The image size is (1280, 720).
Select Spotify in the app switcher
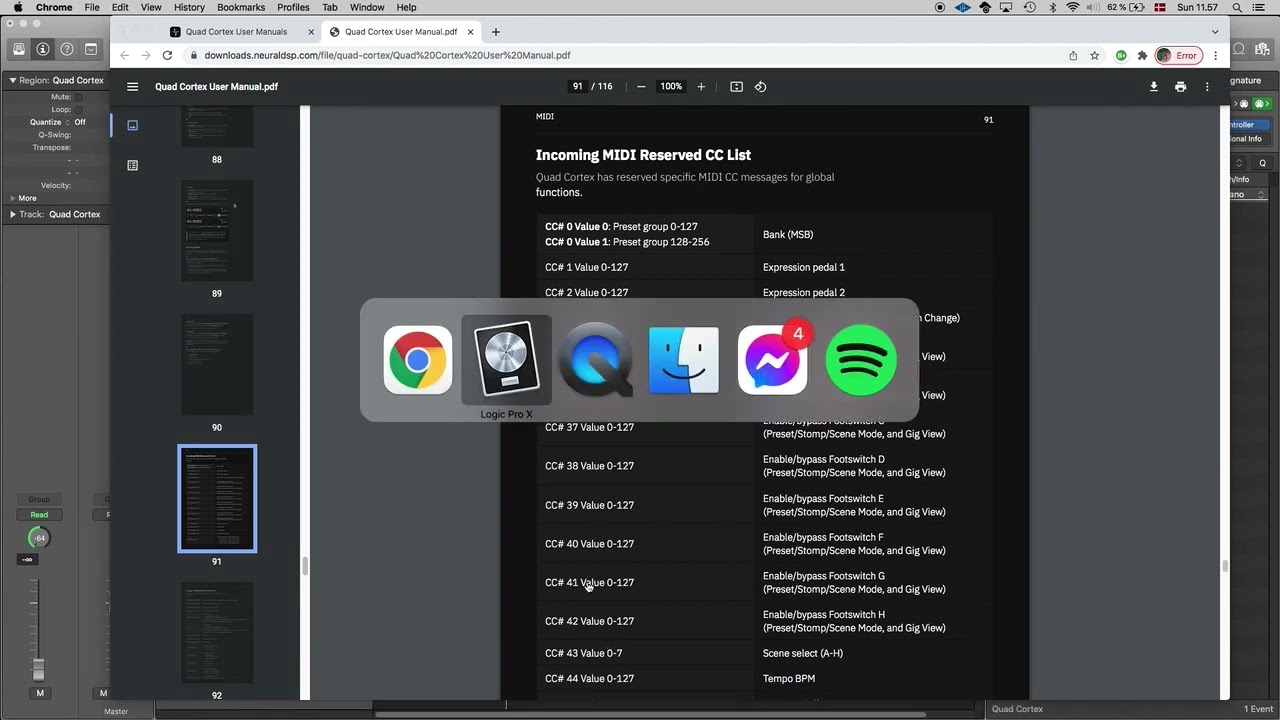point(861,360)
